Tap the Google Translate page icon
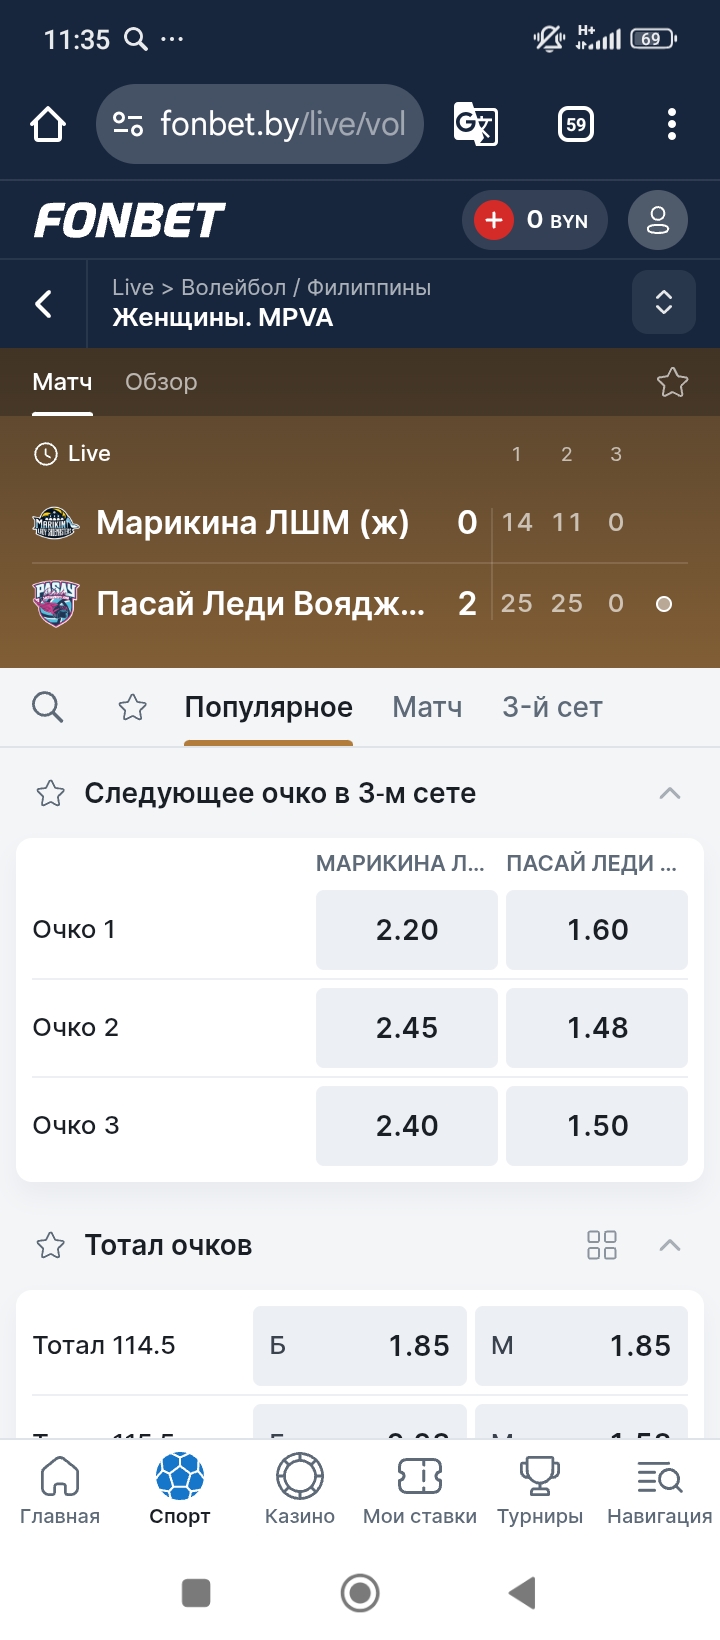The width and height of the screenshot is (720, 1640). (x=475, y=125)
